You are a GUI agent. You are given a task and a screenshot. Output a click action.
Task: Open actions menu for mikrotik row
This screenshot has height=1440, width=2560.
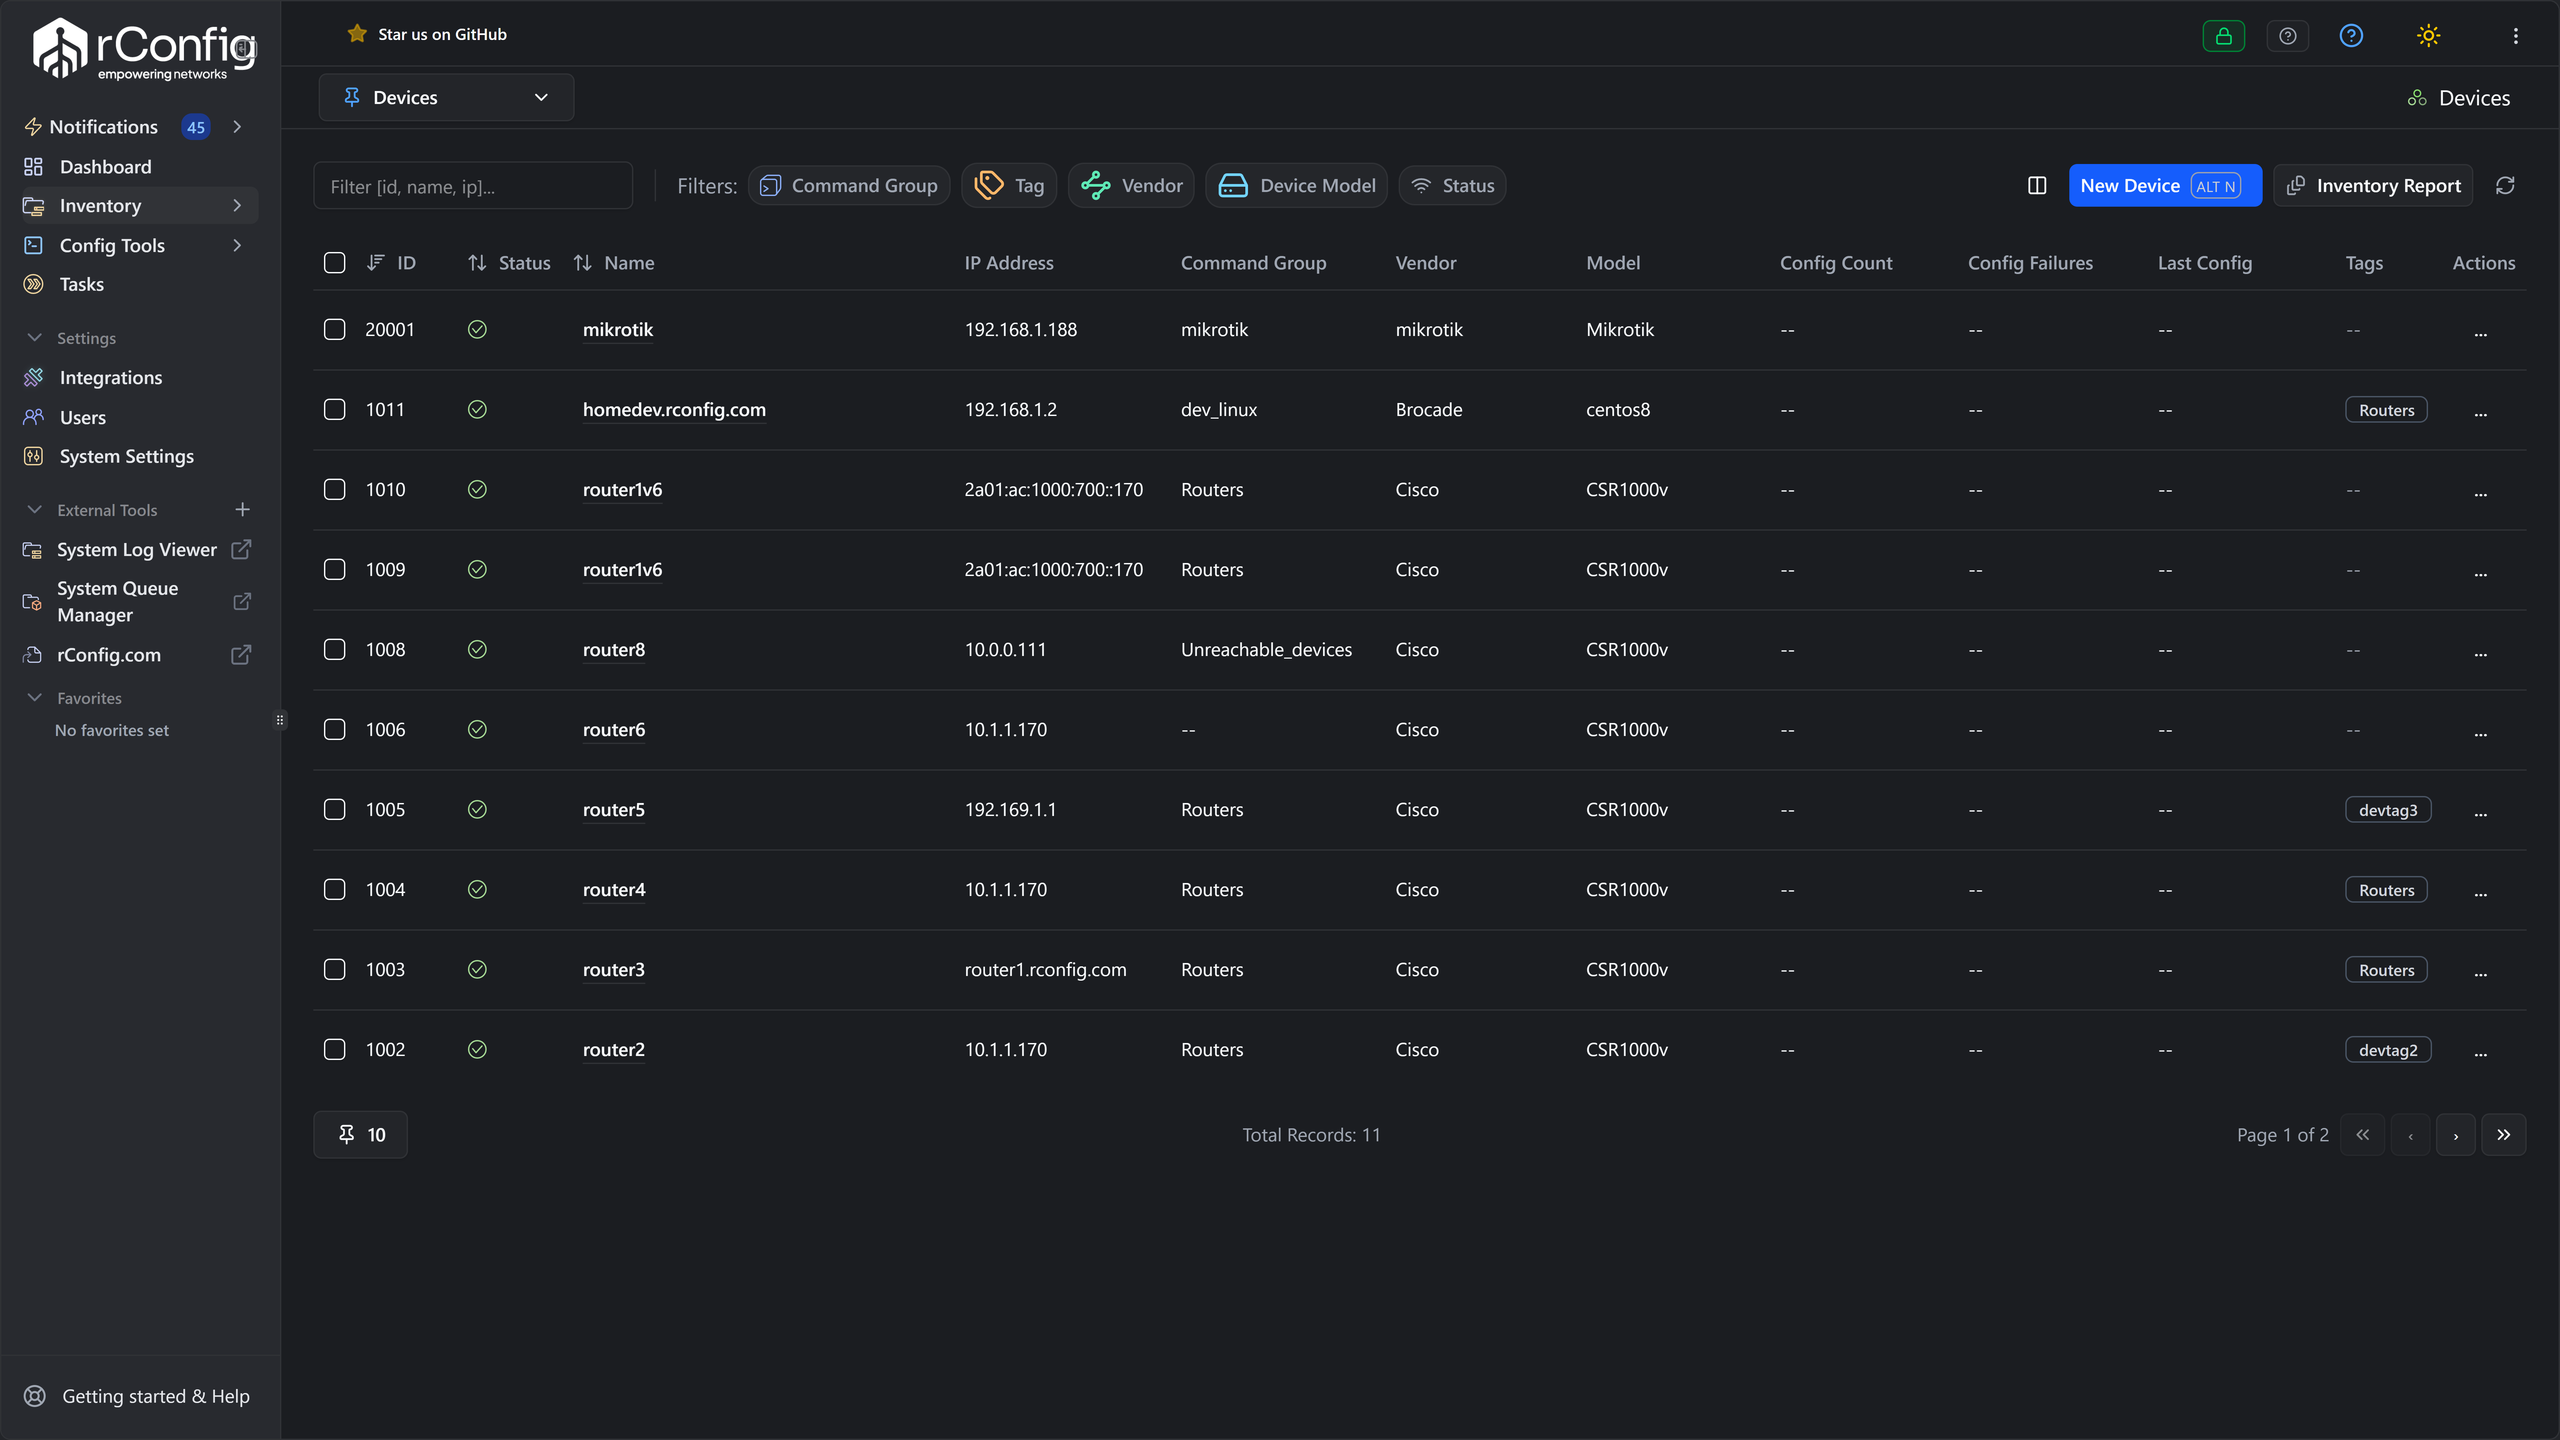coord(2481,333)
